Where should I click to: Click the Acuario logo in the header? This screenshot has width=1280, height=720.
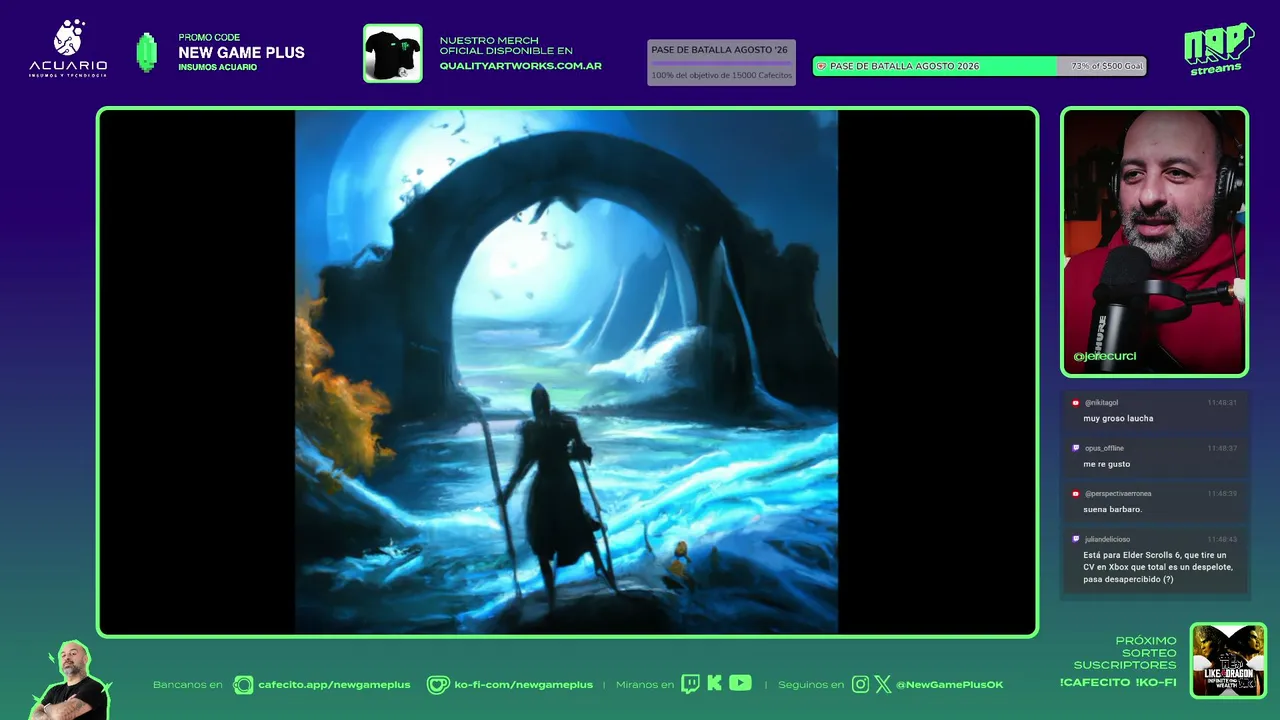click(x=68, y=48)
